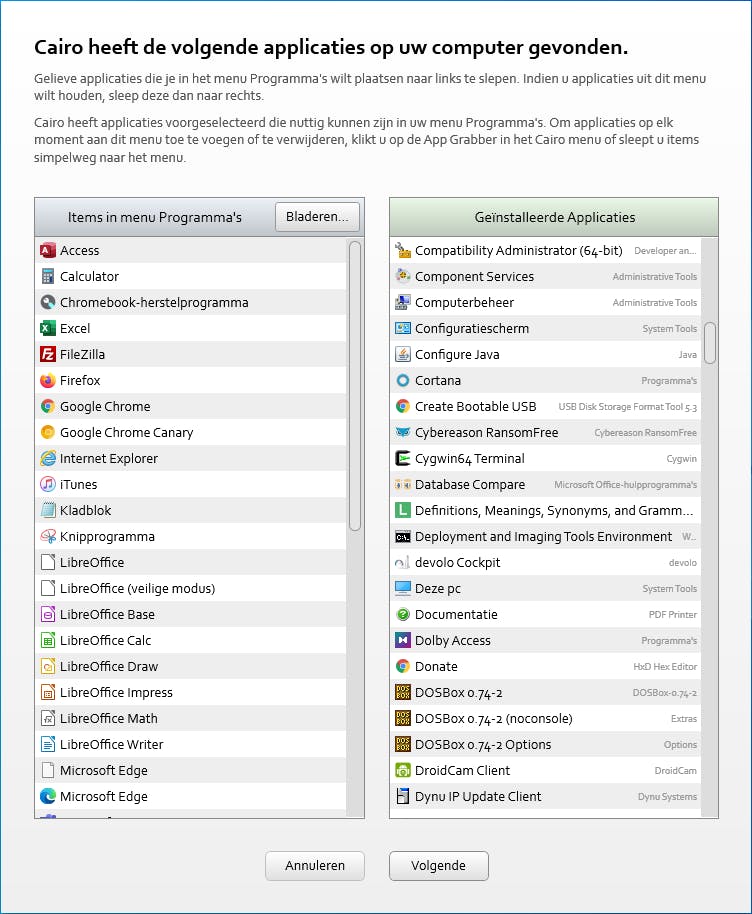
Task: Click the left list's scrollbar thumb
Action: [354, 386]
